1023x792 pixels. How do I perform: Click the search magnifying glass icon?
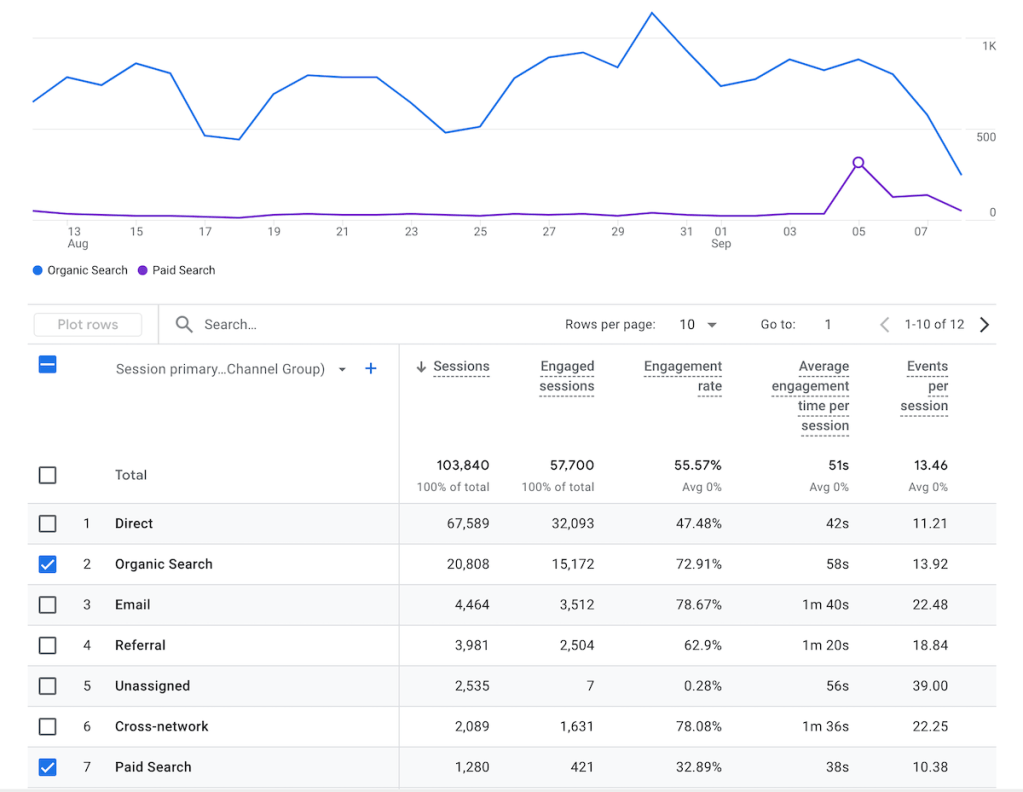coord(184,324)
